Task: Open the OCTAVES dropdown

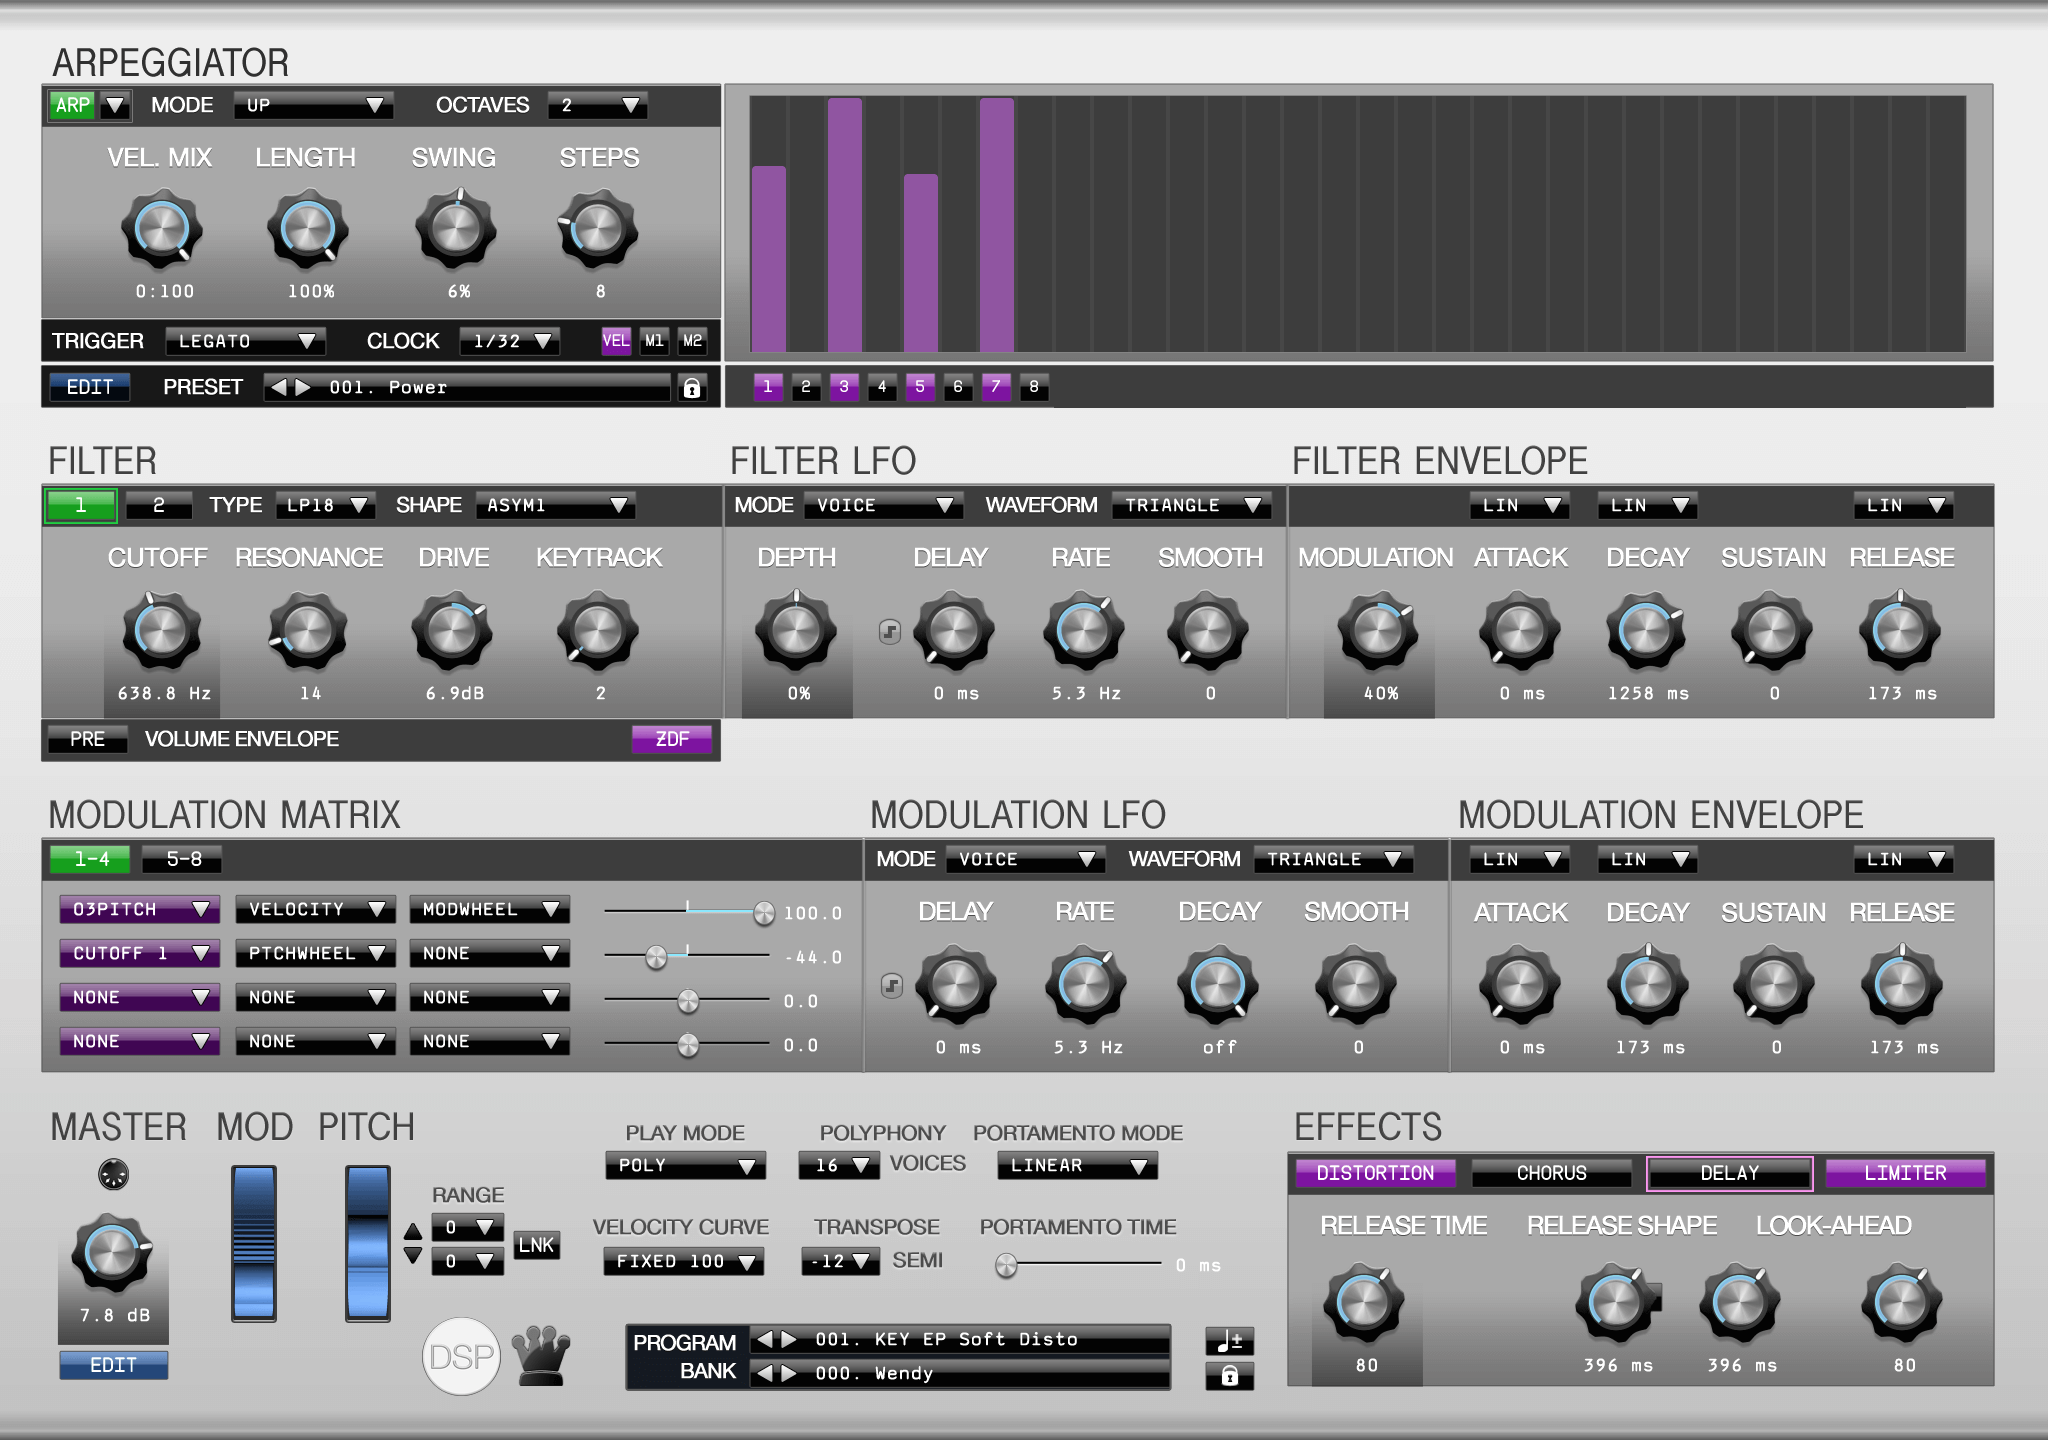Action: 597,105
